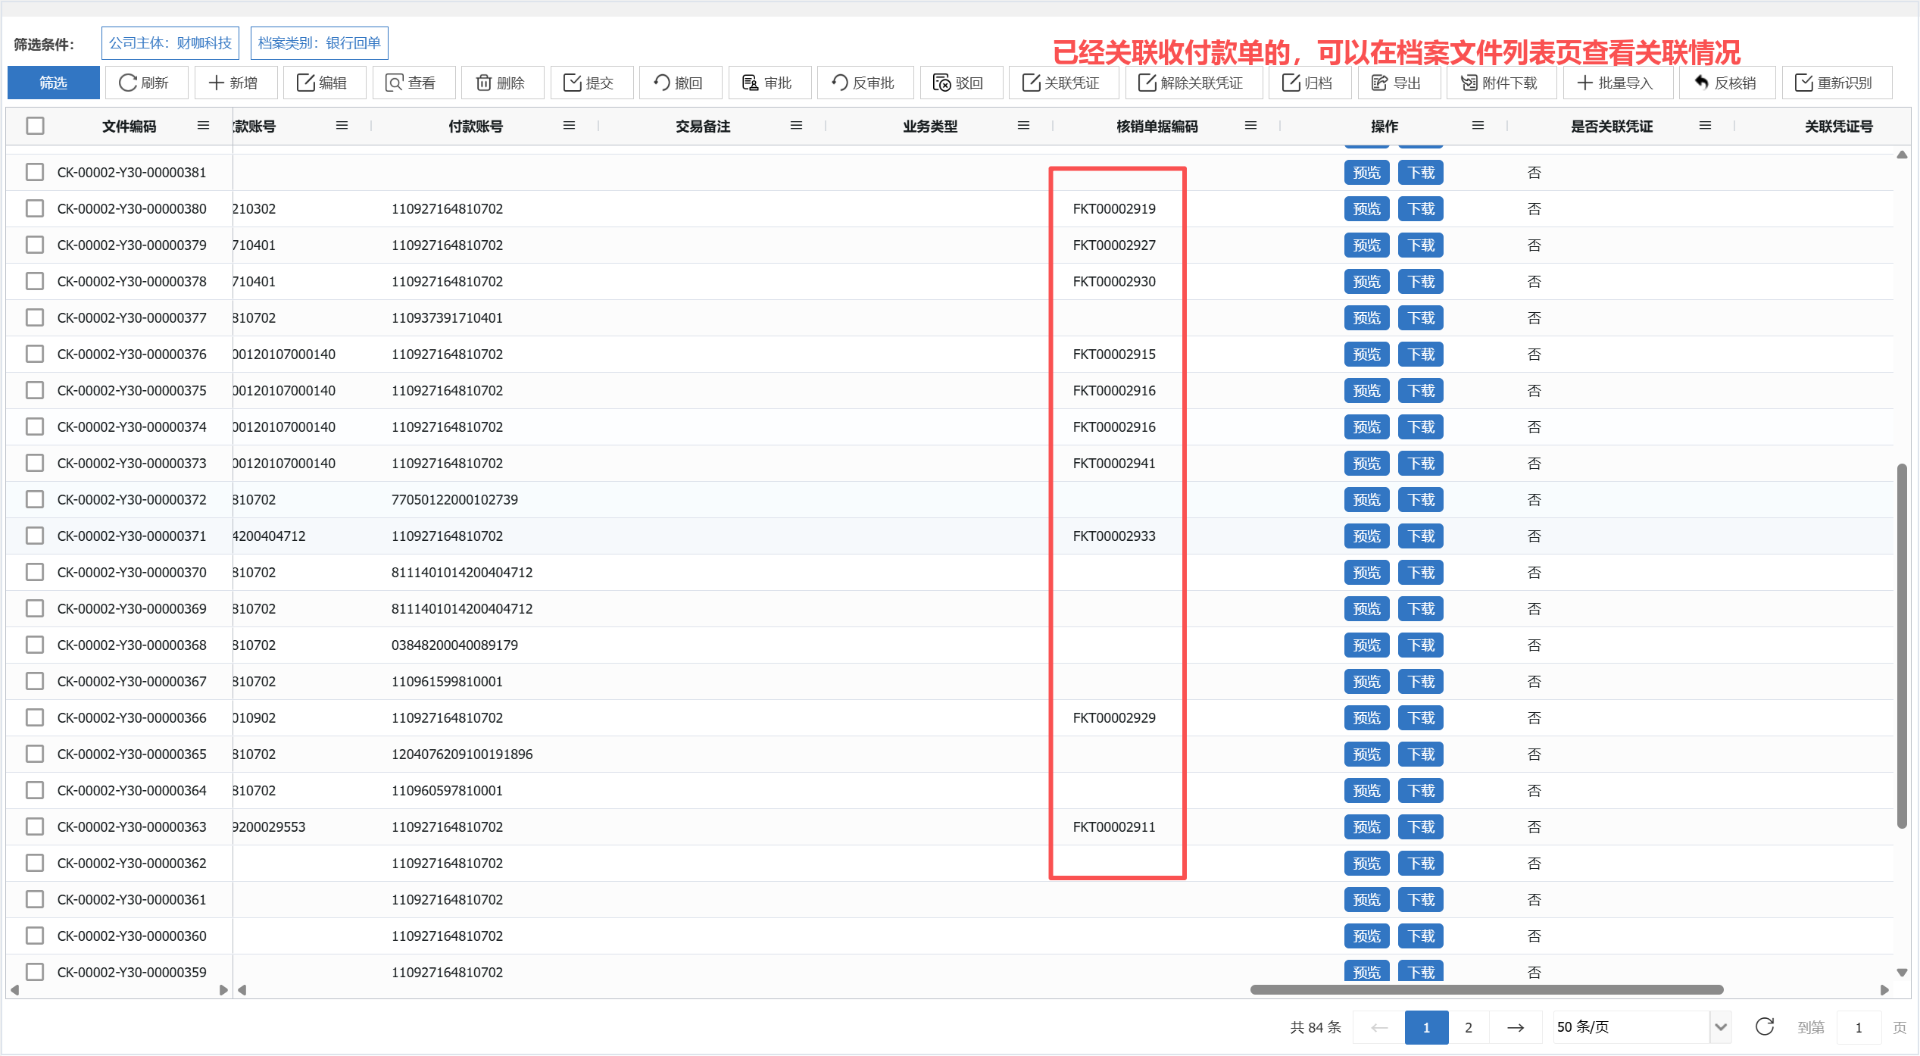Select page 1 in the pagination bar
Viewport: 1920px width, 1056px height.
1426,1027
